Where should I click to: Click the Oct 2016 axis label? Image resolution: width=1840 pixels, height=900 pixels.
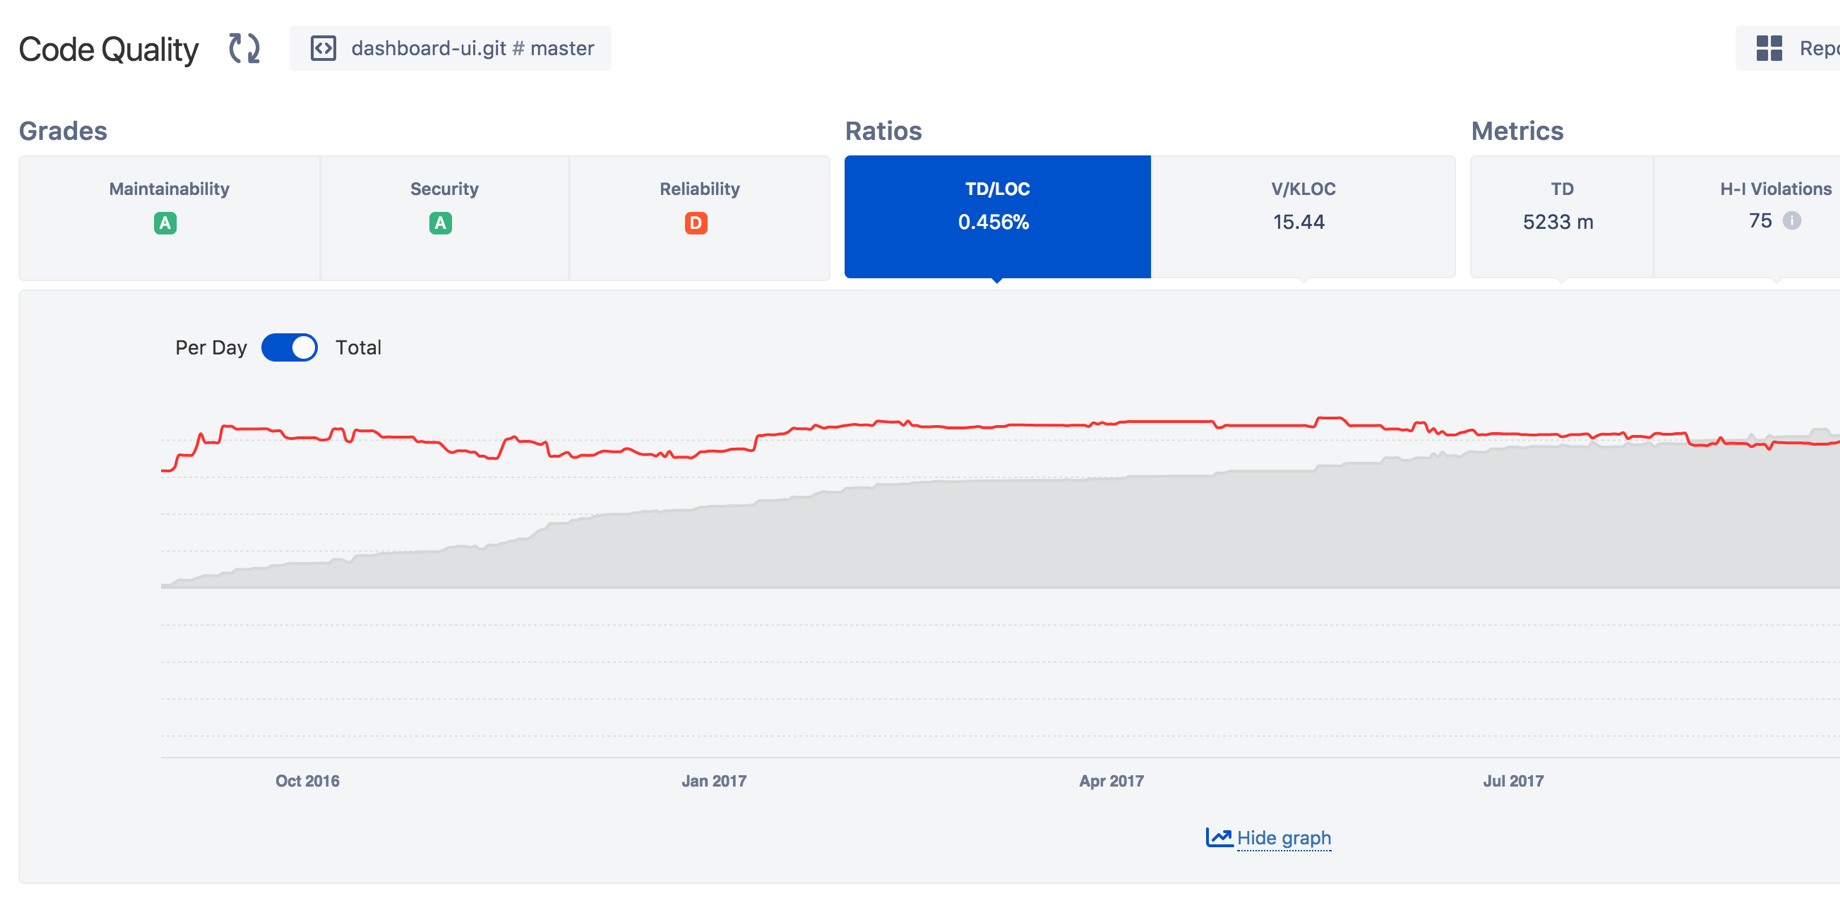click(307, 781)
